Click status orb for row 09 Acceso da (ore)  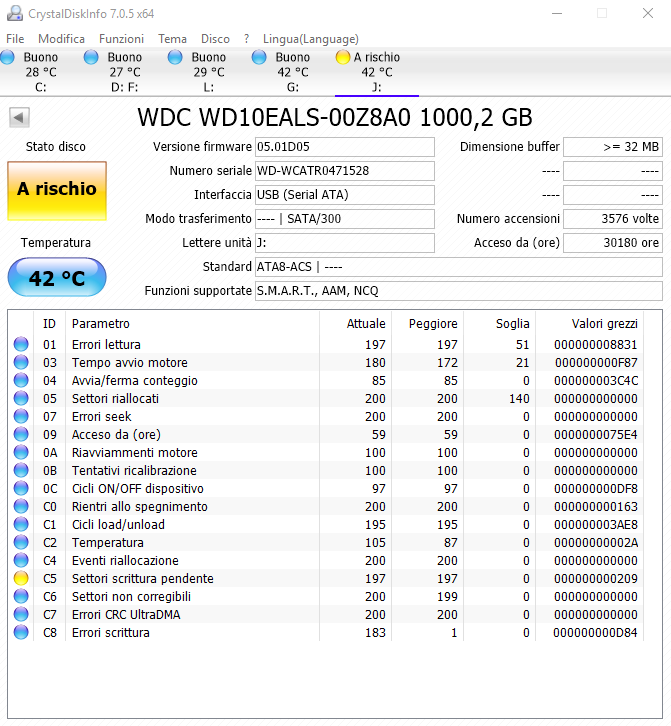point(21,434)
